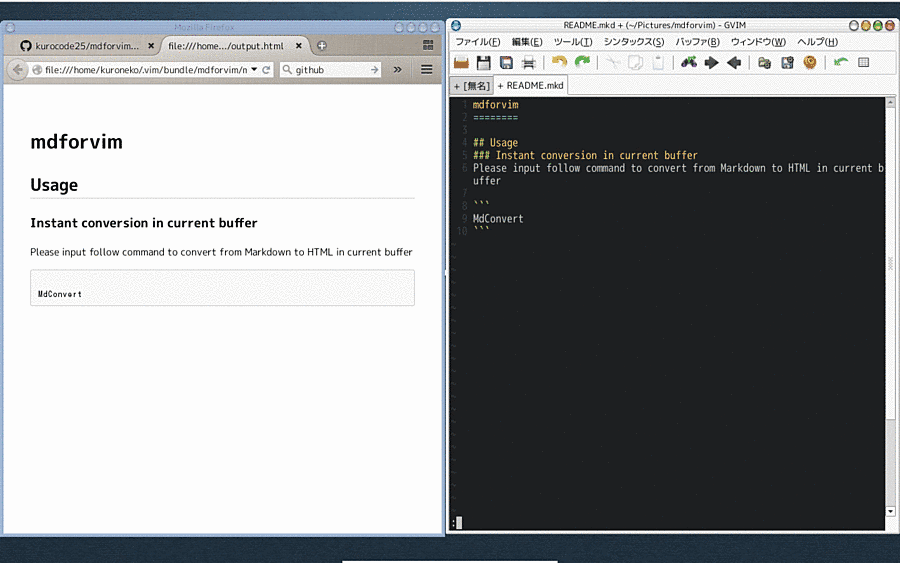Open the ヘルプ(H) menu

(x=817, y=42)
